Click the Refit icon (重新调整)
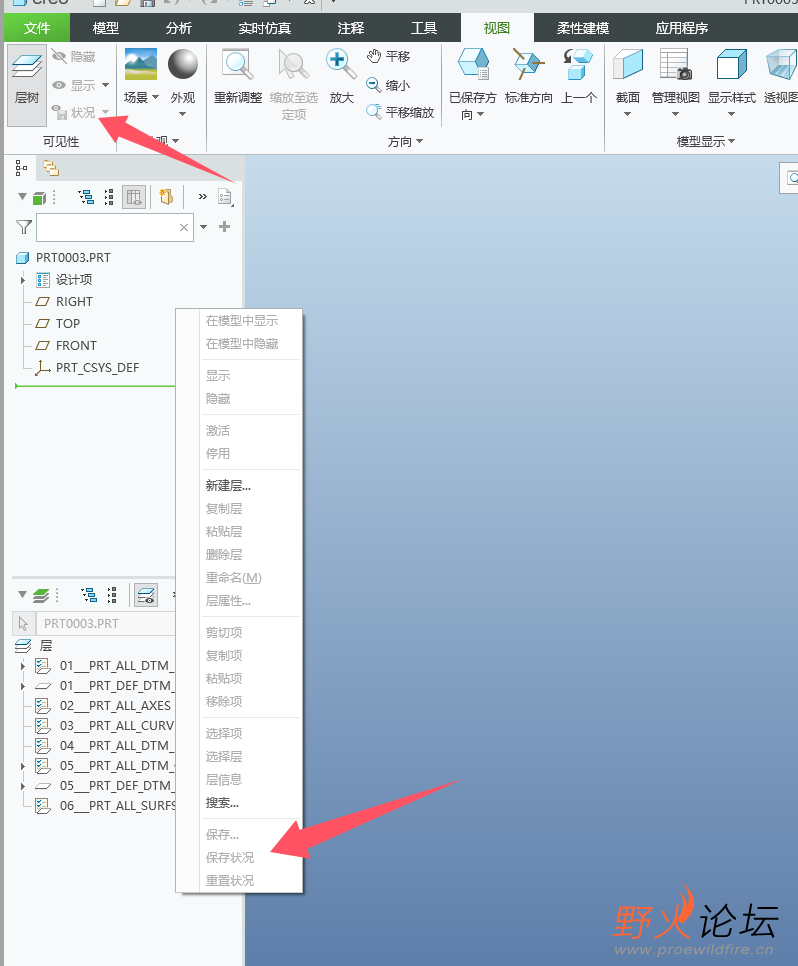The width and height of the screenshot is (798, 966). tap(238, 65)
